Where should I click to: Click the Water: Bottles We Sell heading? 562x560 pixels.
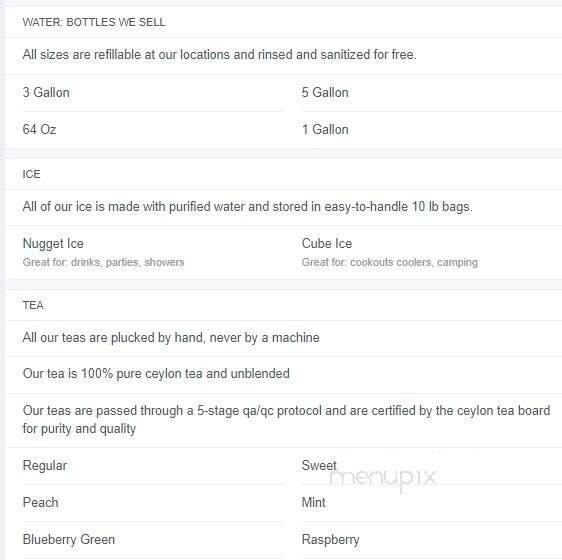[94, 22]
